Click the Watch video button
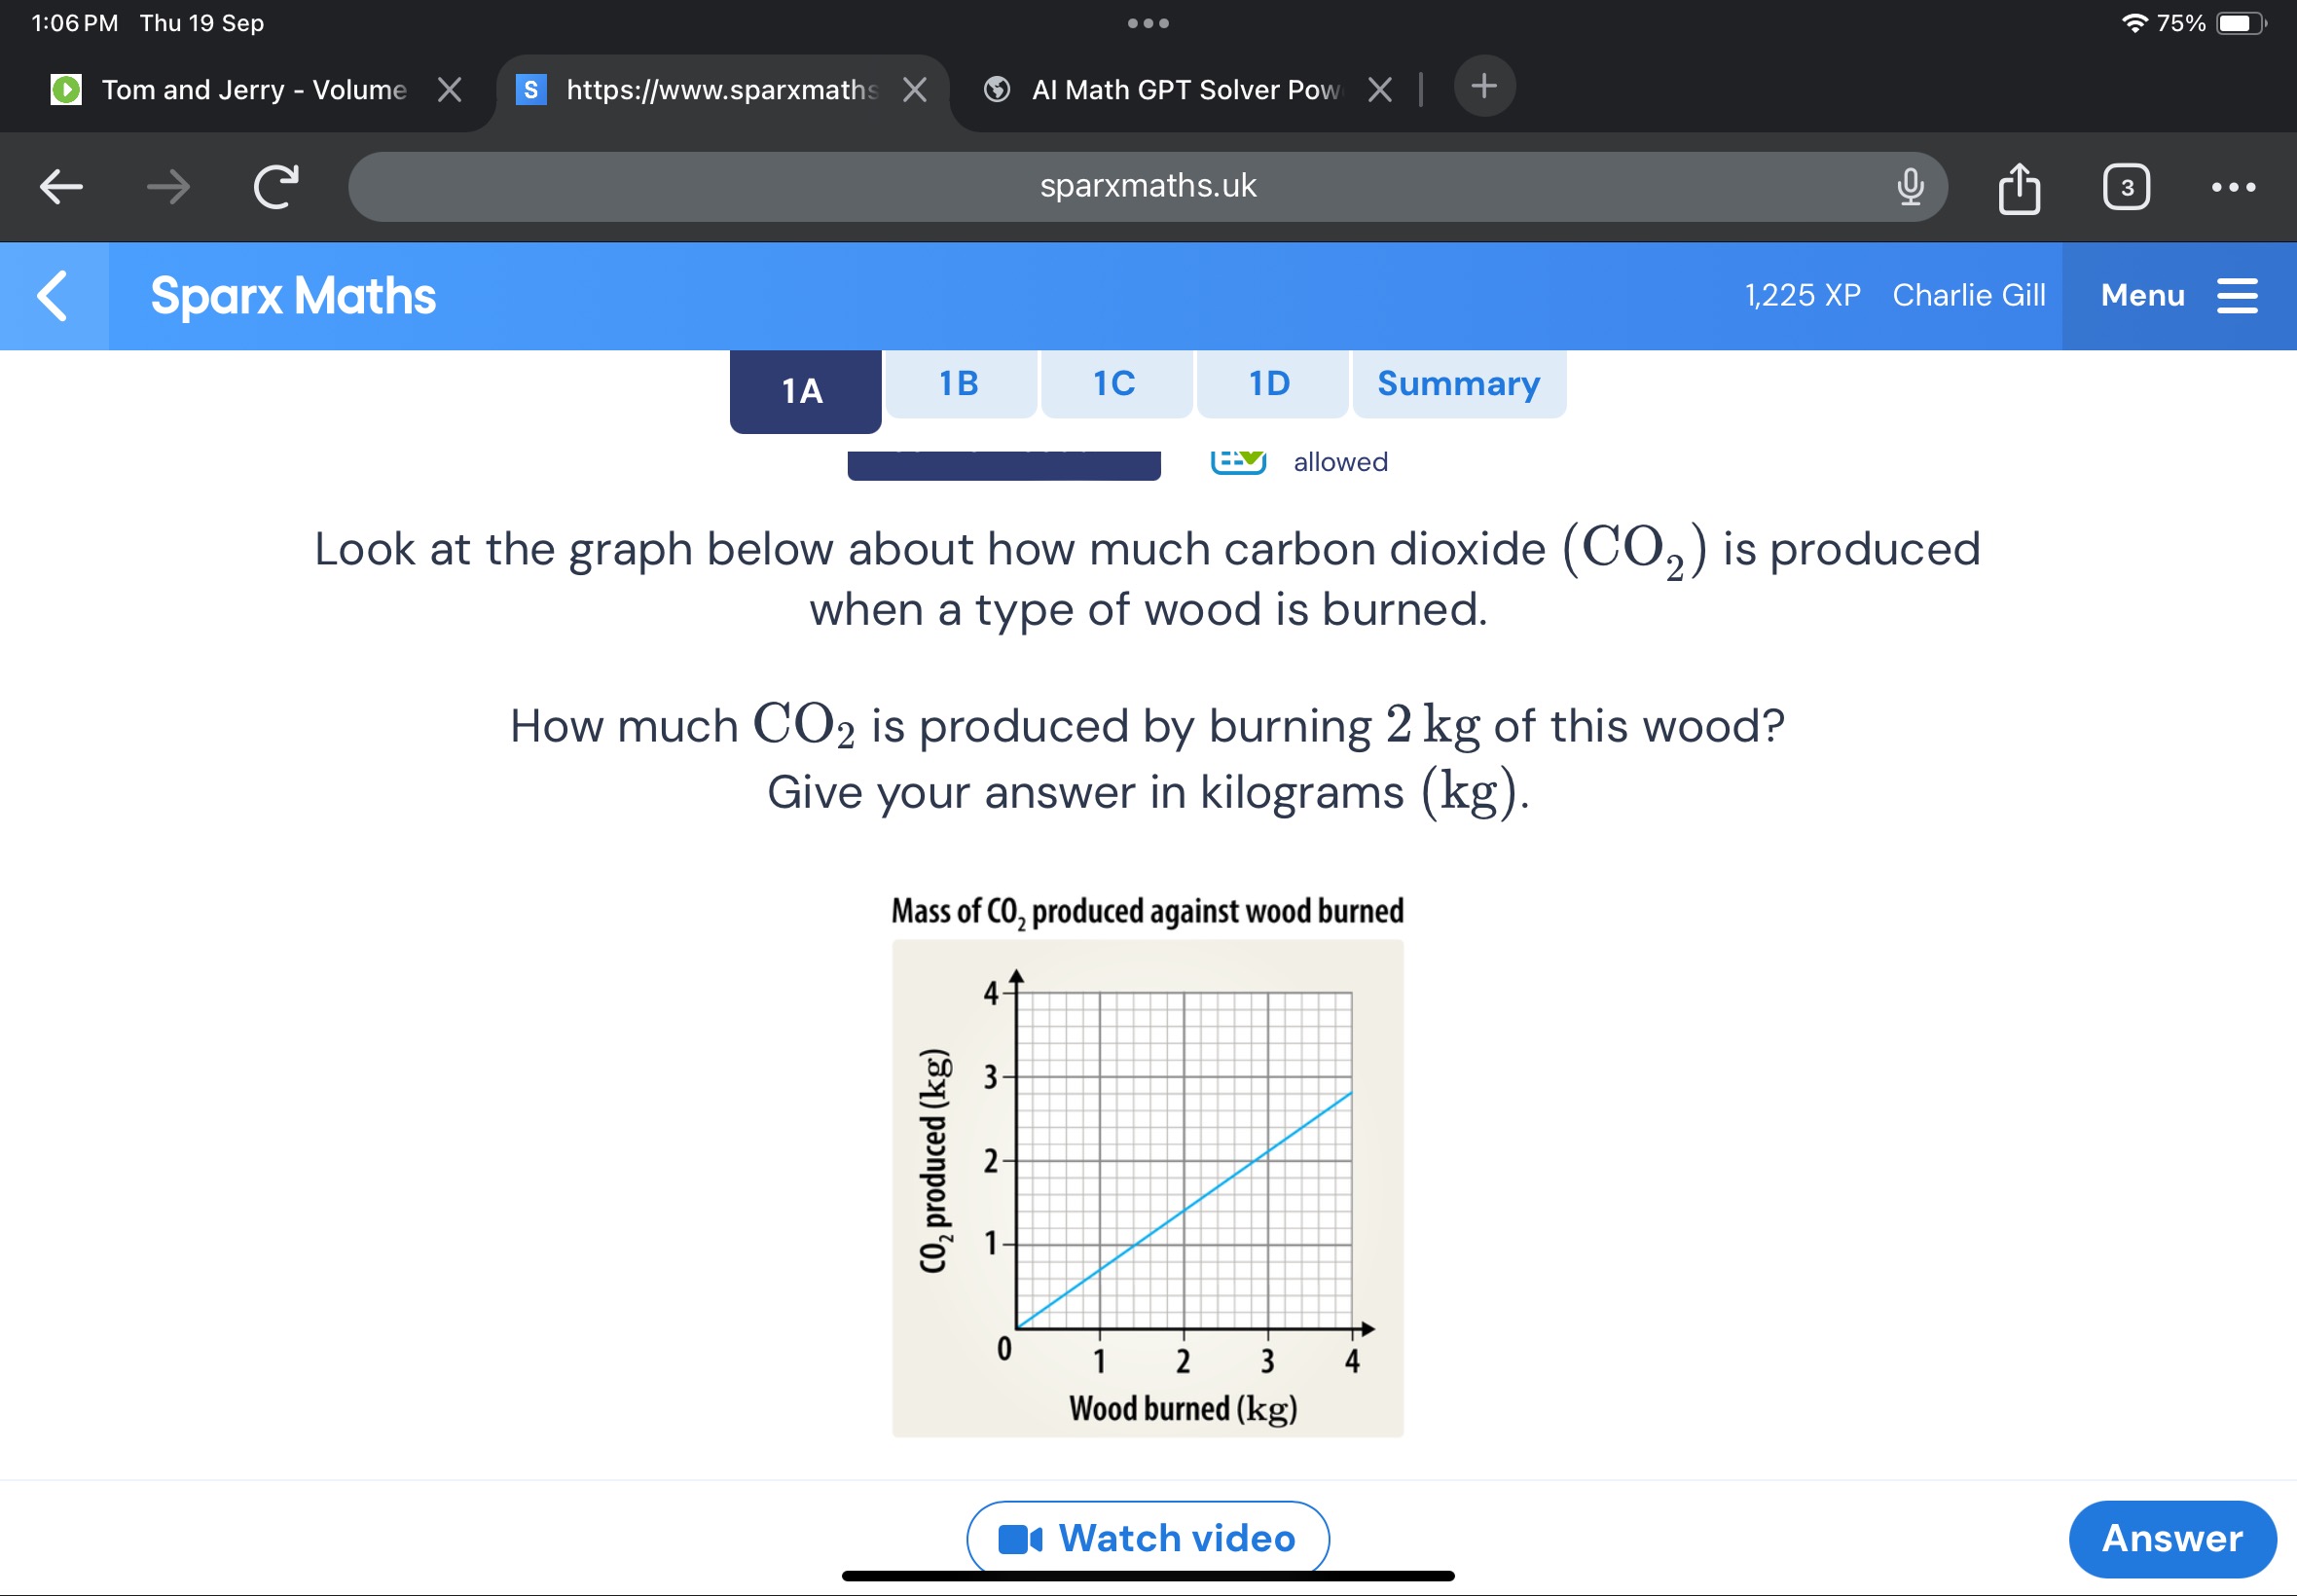 1147,1537
